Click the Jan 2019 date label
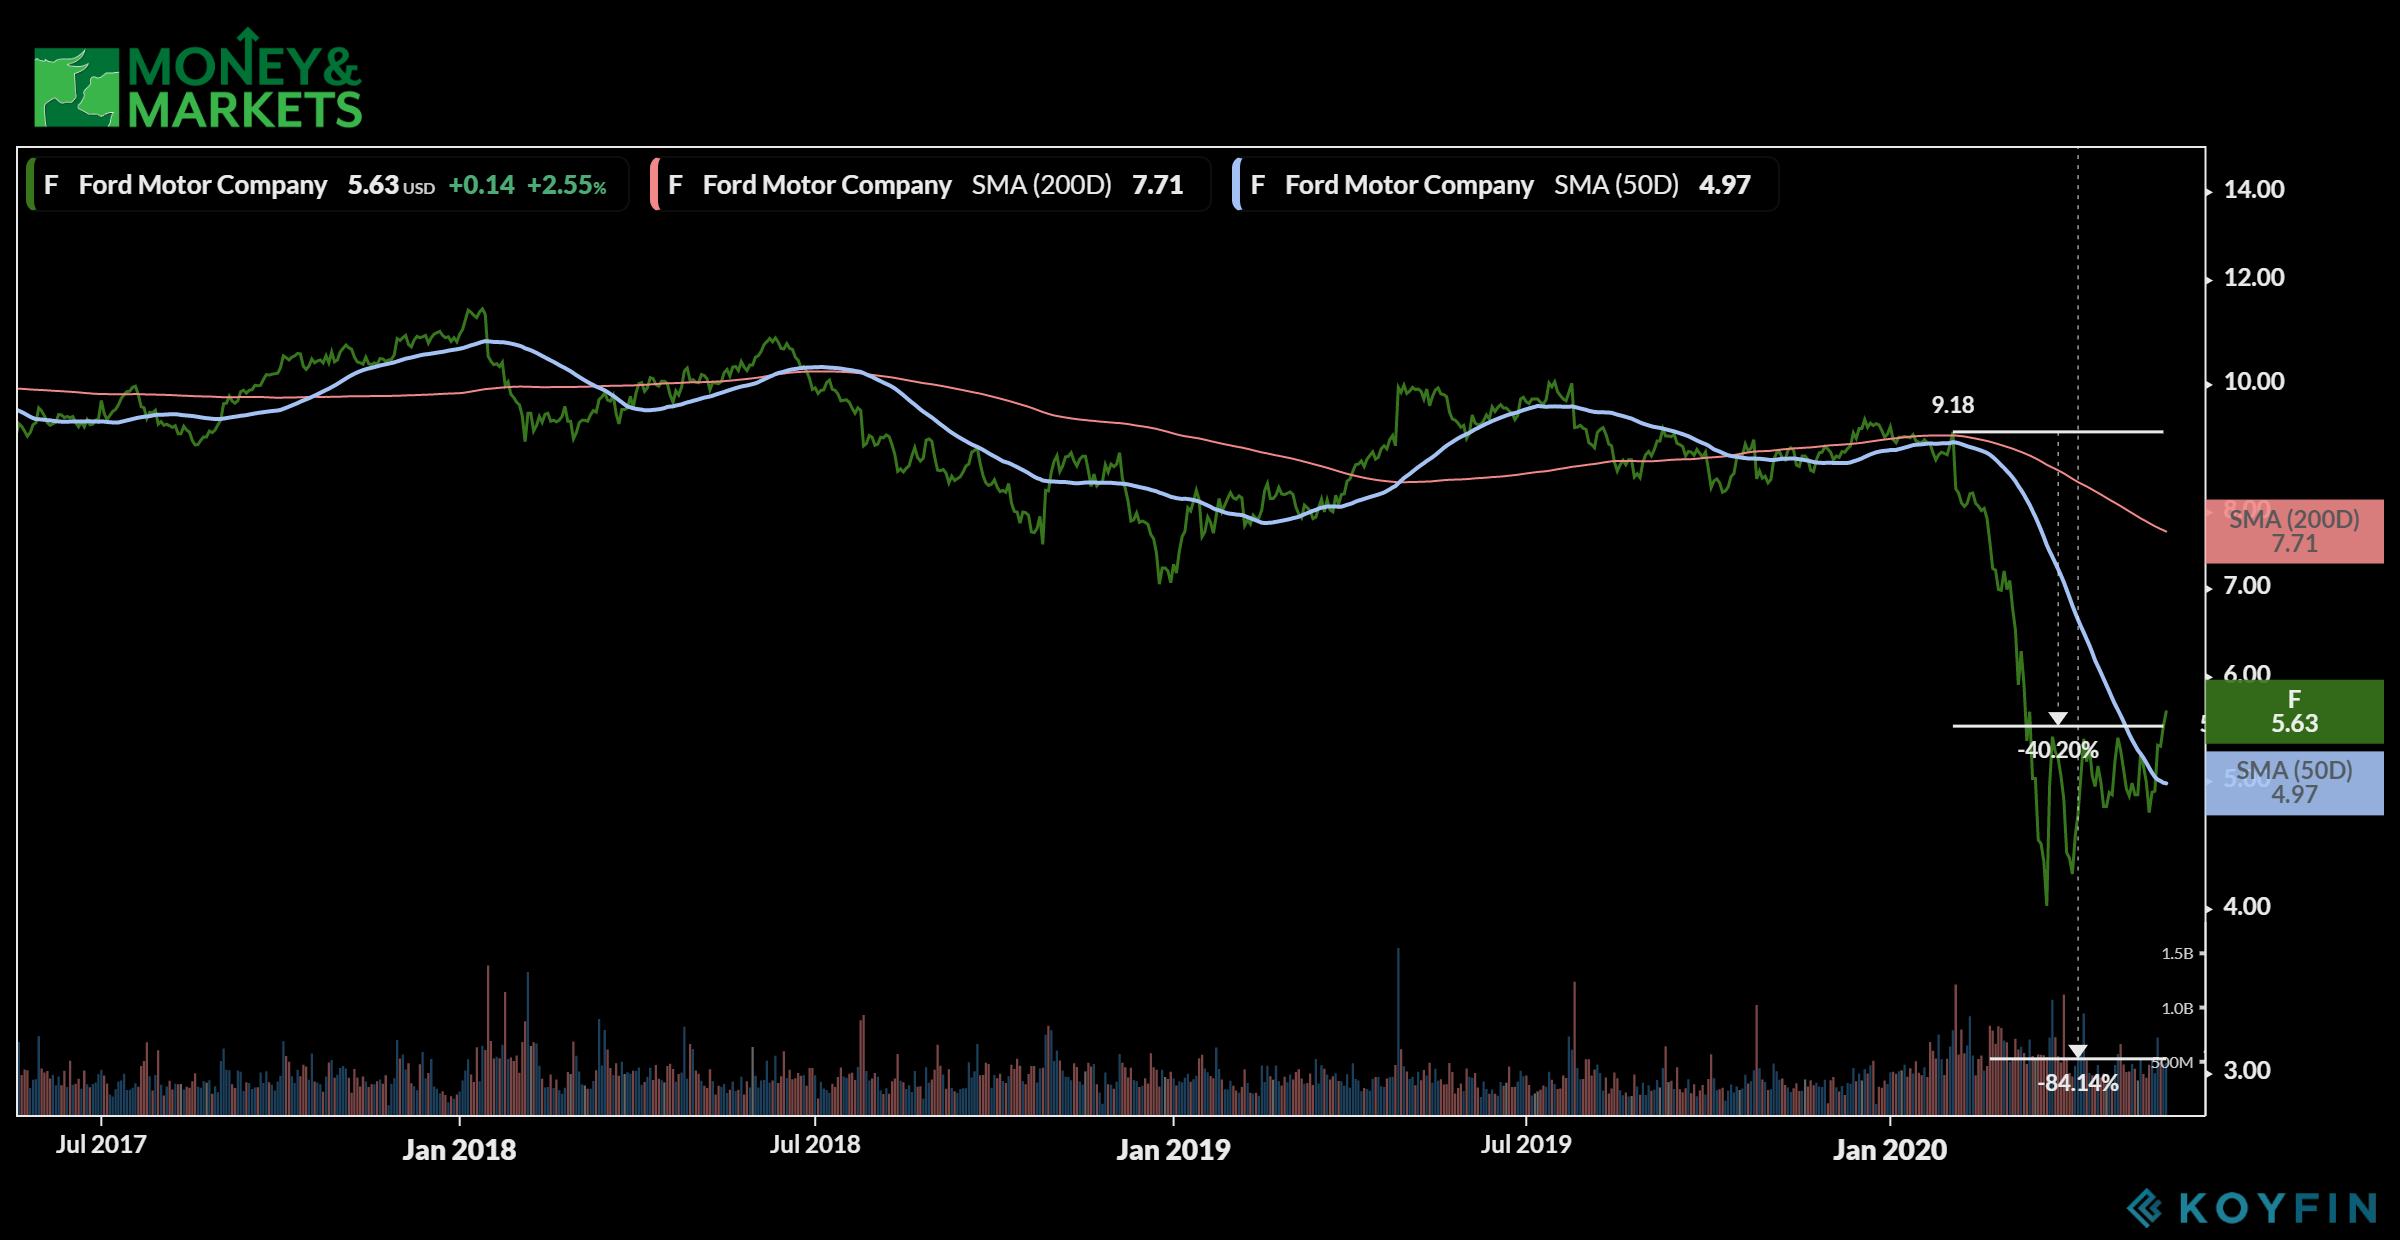The height and width of the screenshot is (1240, 2400). (1173, 1150)
